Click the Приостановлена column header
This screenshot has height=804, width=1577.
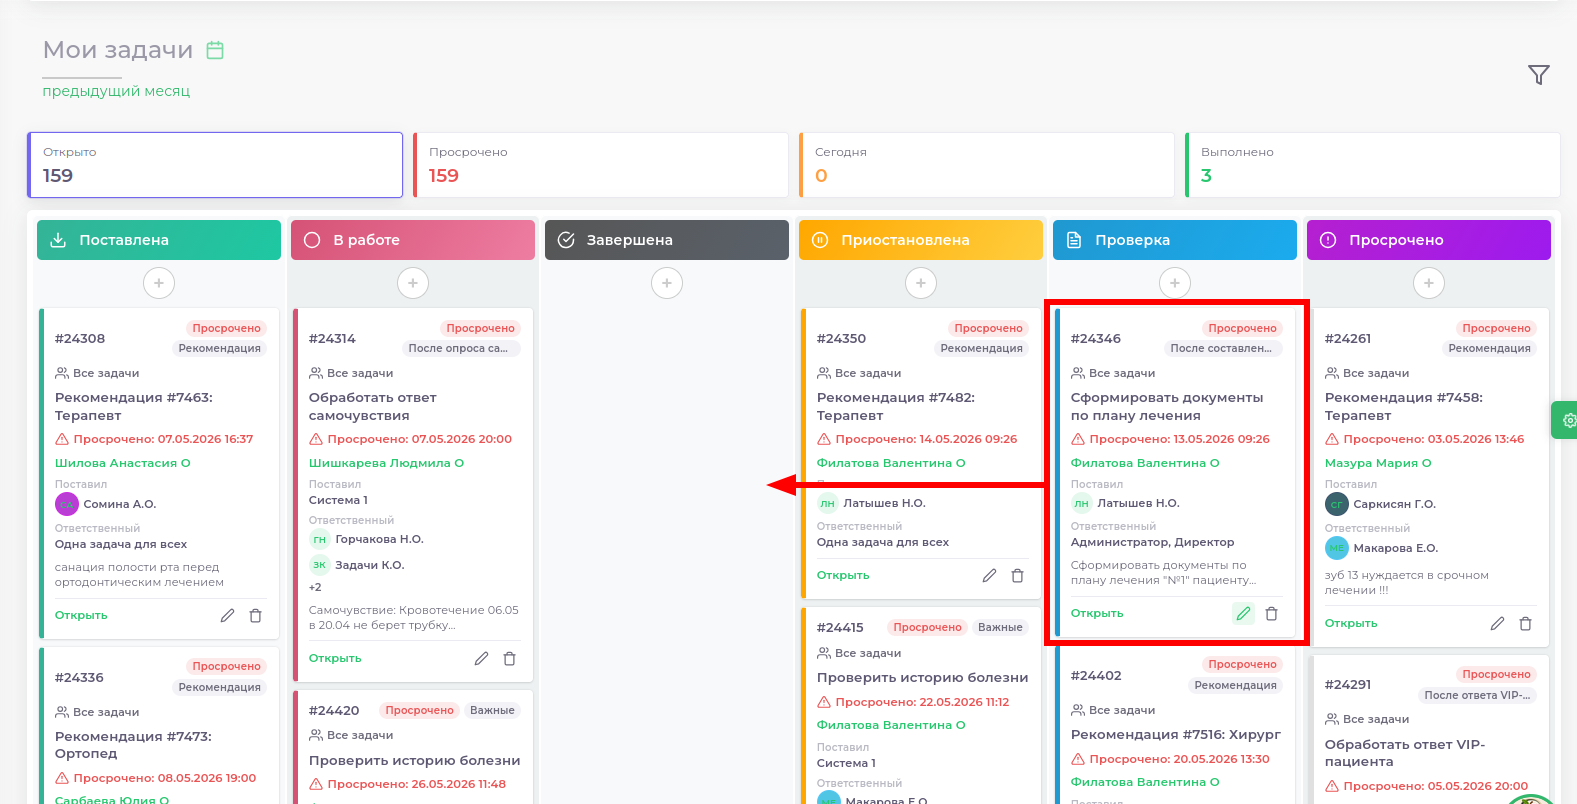921,240
